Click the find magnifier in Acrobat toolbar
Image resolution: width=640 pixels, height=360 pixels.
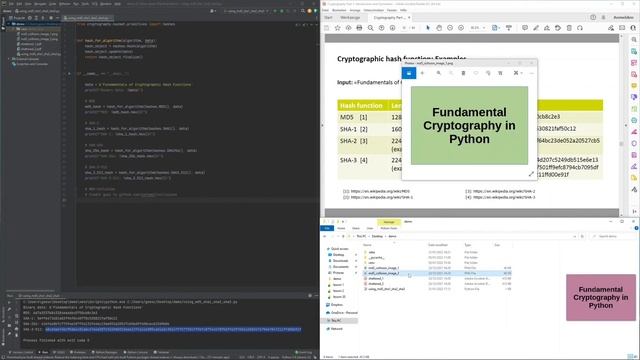click(x=370, y=28)
